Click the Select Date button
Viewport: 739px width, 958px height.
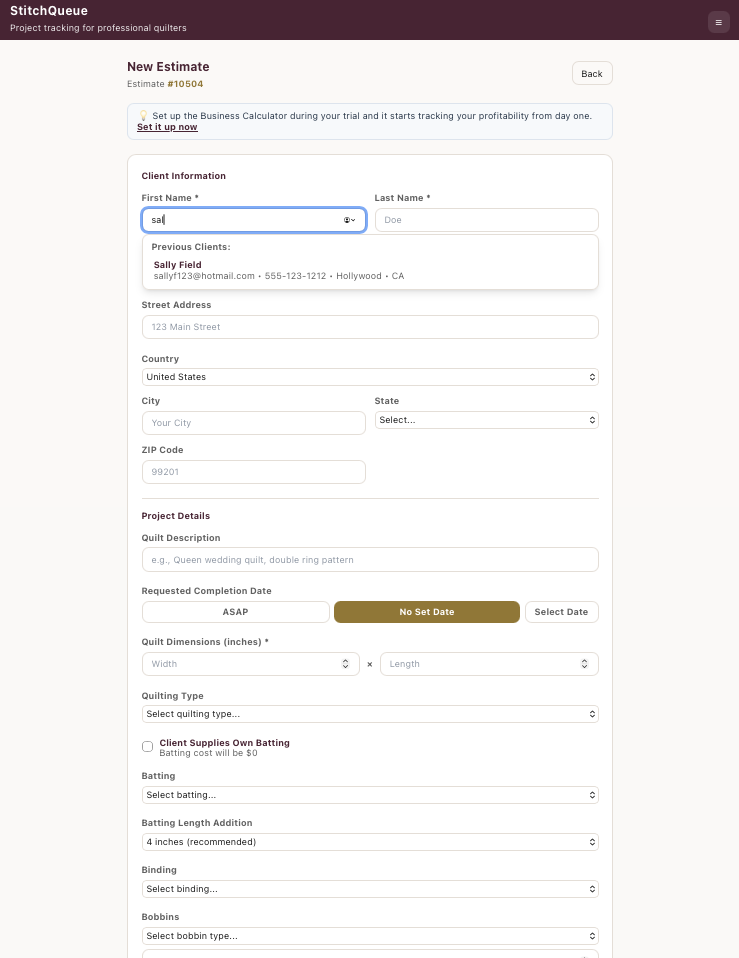[561, 612]
